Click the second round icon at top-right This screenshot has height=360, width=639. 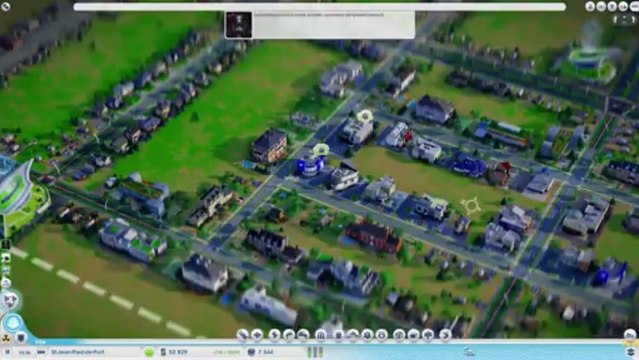click(601, 6)
